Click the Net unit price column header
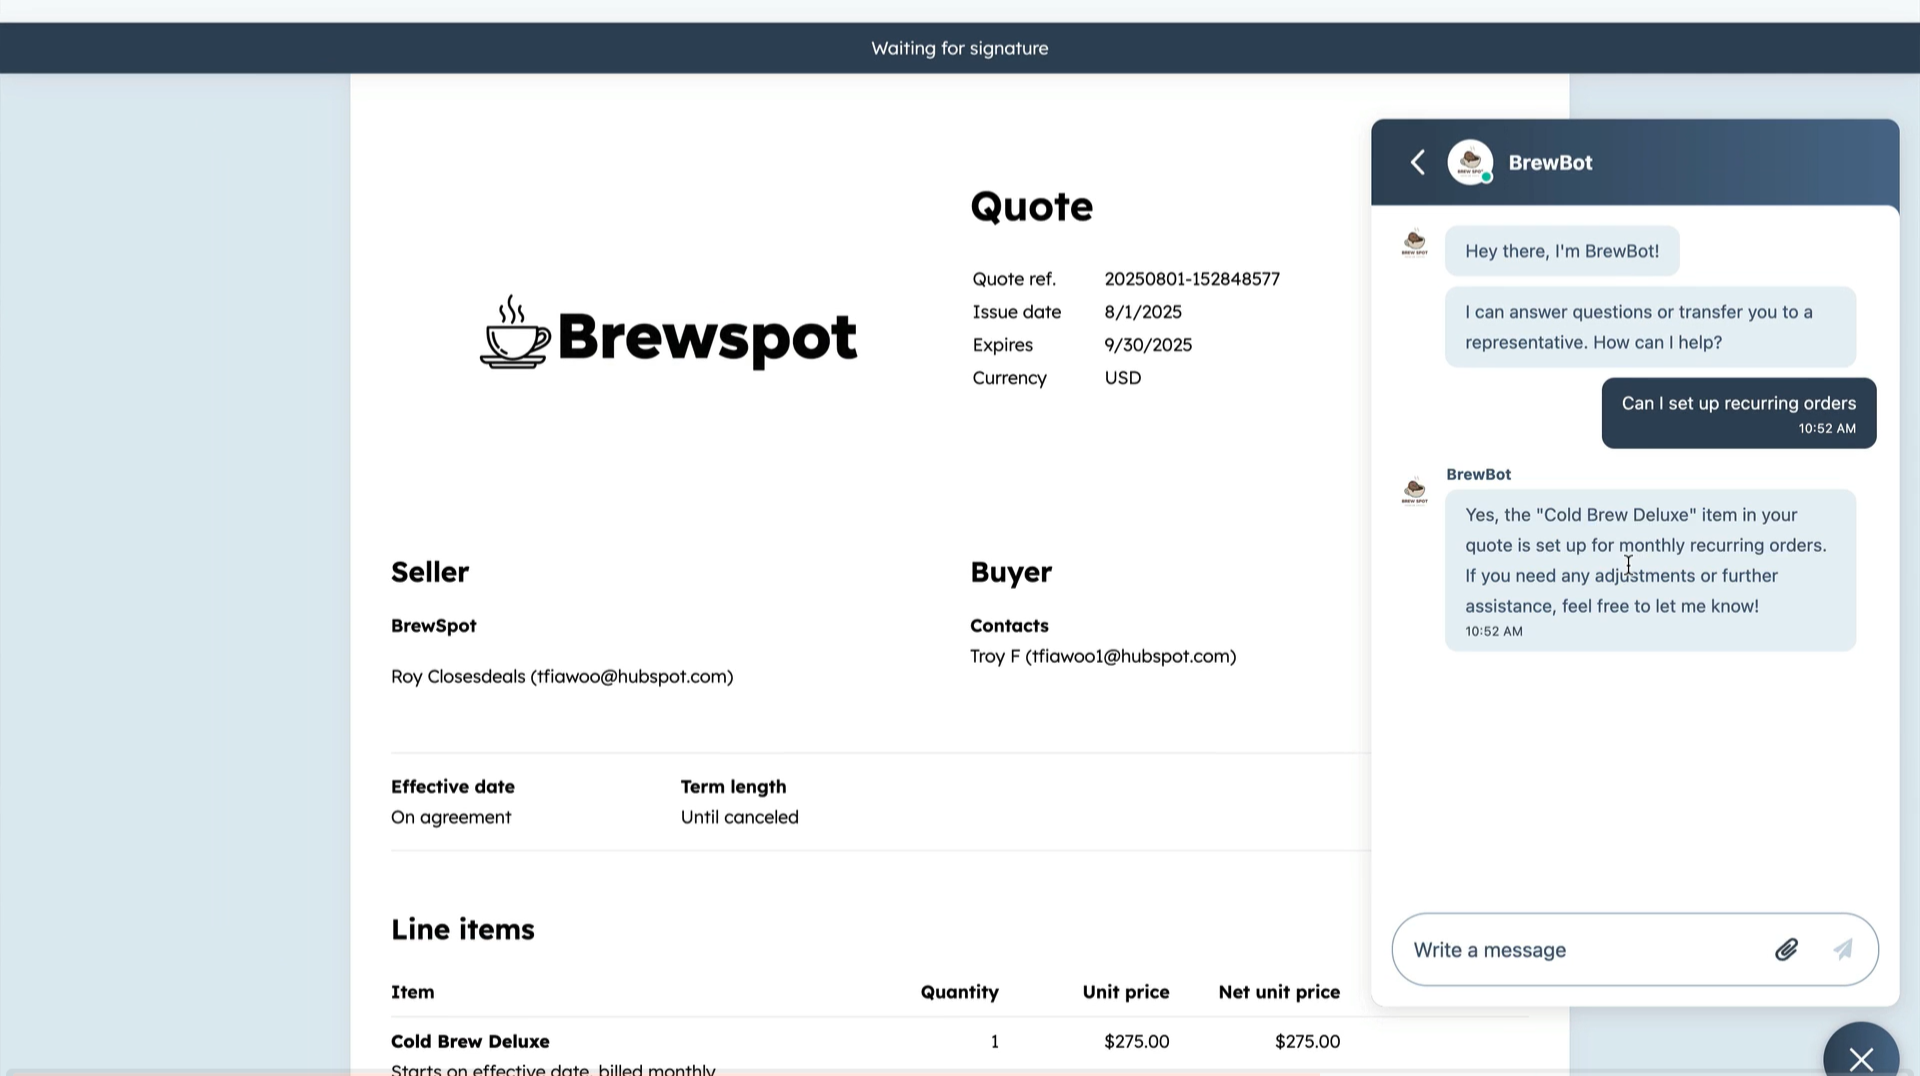Screen dimensions: 1920x1076 1278,992
